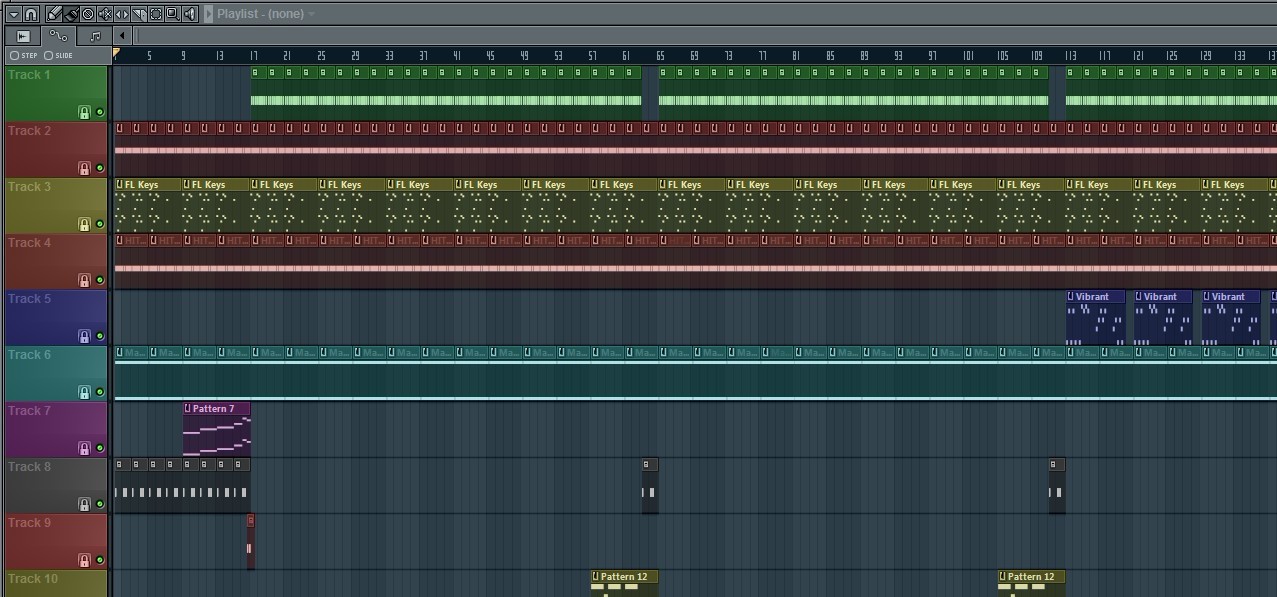Pick the Slip tool with arrows
The height and width of the screenshot is (597, 1277).
click(x=122, y=14)
